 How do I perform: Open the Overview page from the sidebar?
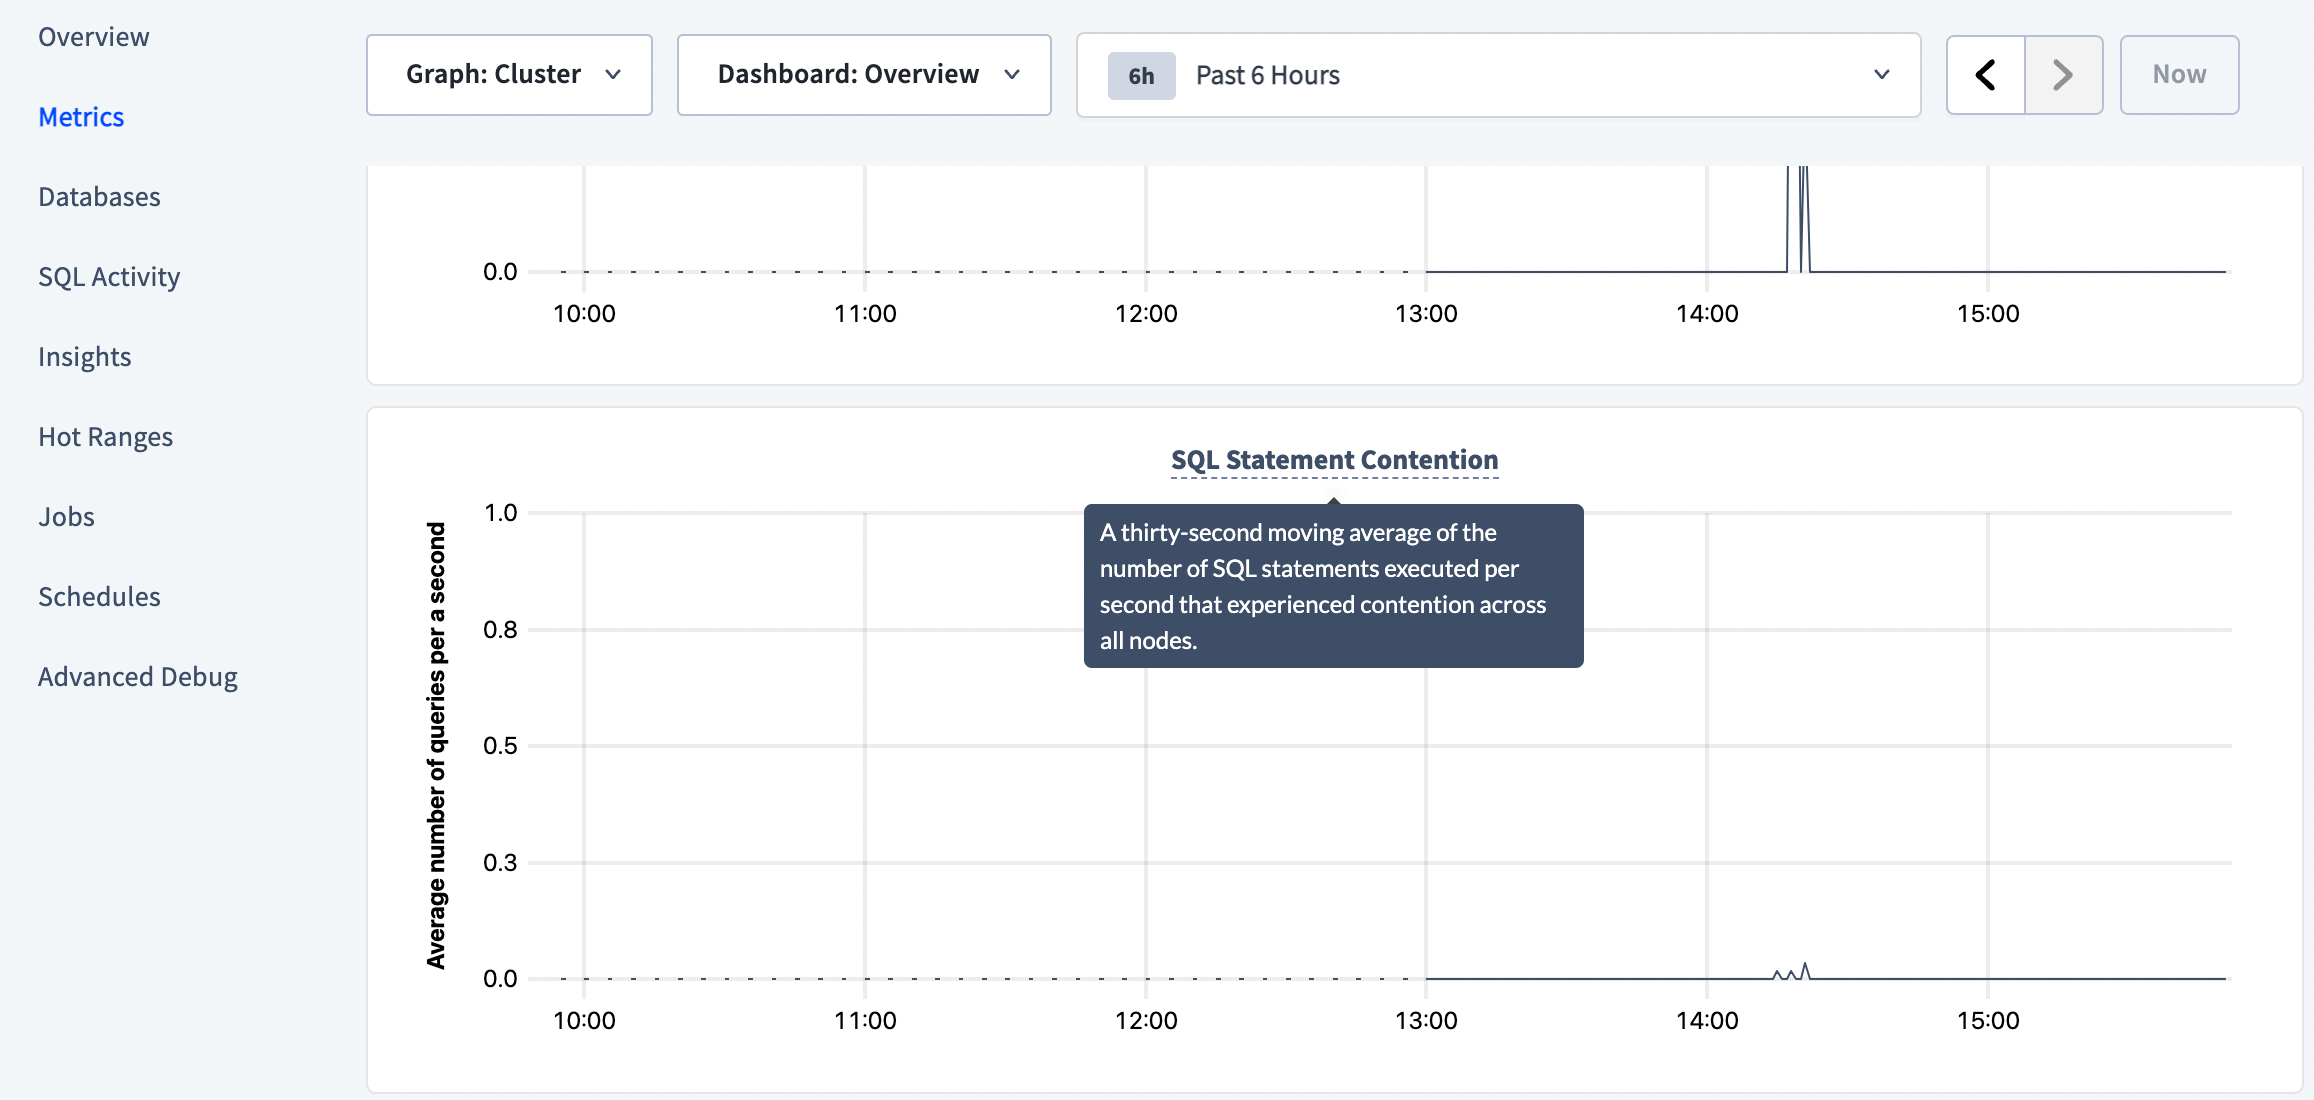pos(93,36)
